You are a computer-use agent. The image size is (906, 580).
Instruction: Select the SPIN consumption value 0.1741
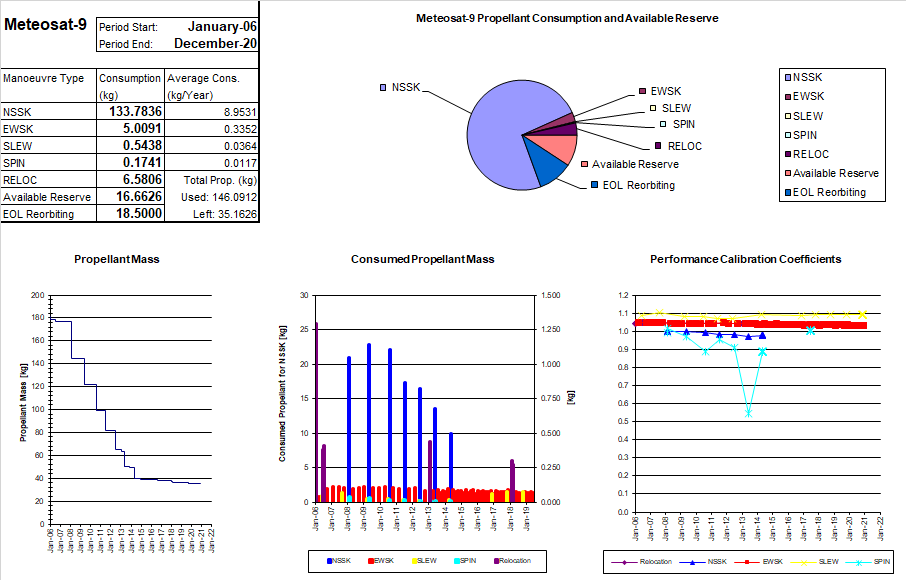tap(142, 162)
